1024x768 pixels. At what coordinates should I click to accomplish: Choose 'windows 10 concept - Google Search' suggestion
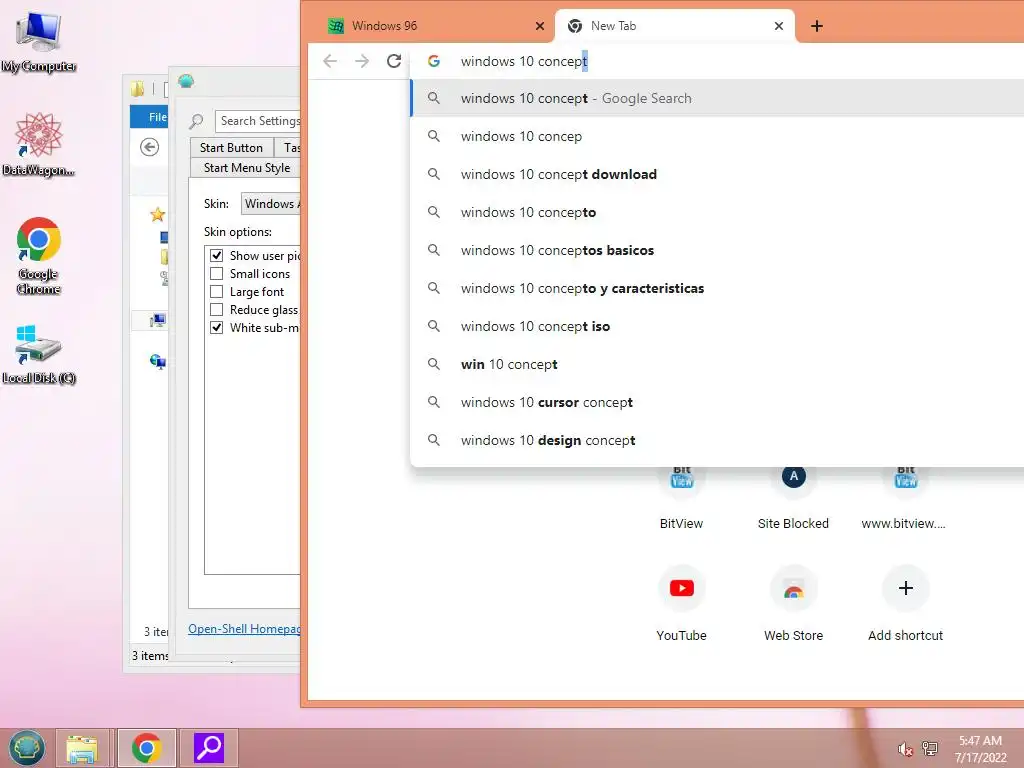tap(716, 98)
